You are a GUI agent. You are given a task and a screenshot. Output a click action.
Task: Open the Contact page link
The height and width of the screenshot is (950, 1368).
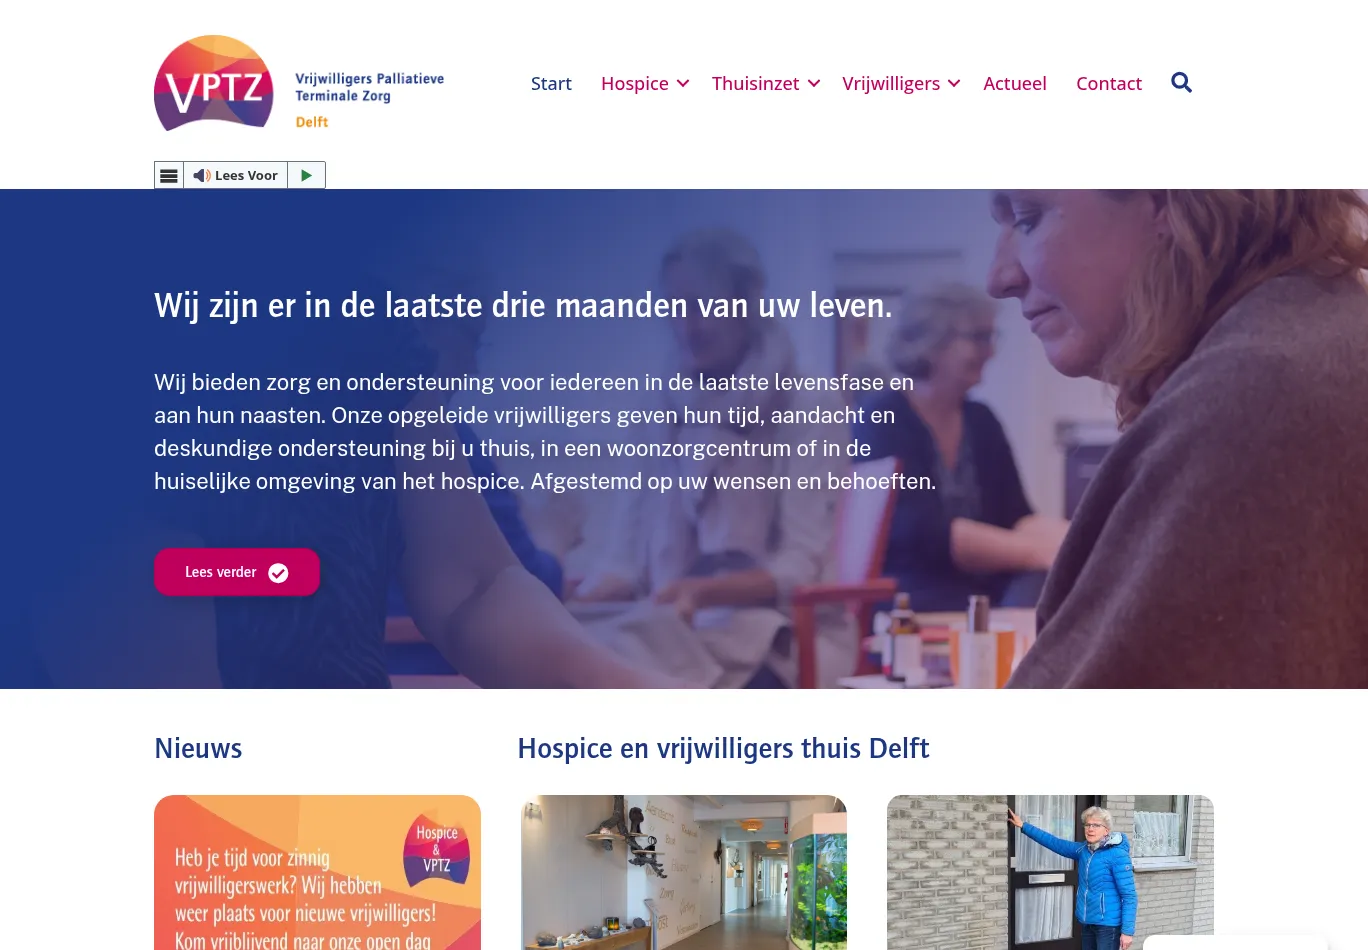(1109, 84)
